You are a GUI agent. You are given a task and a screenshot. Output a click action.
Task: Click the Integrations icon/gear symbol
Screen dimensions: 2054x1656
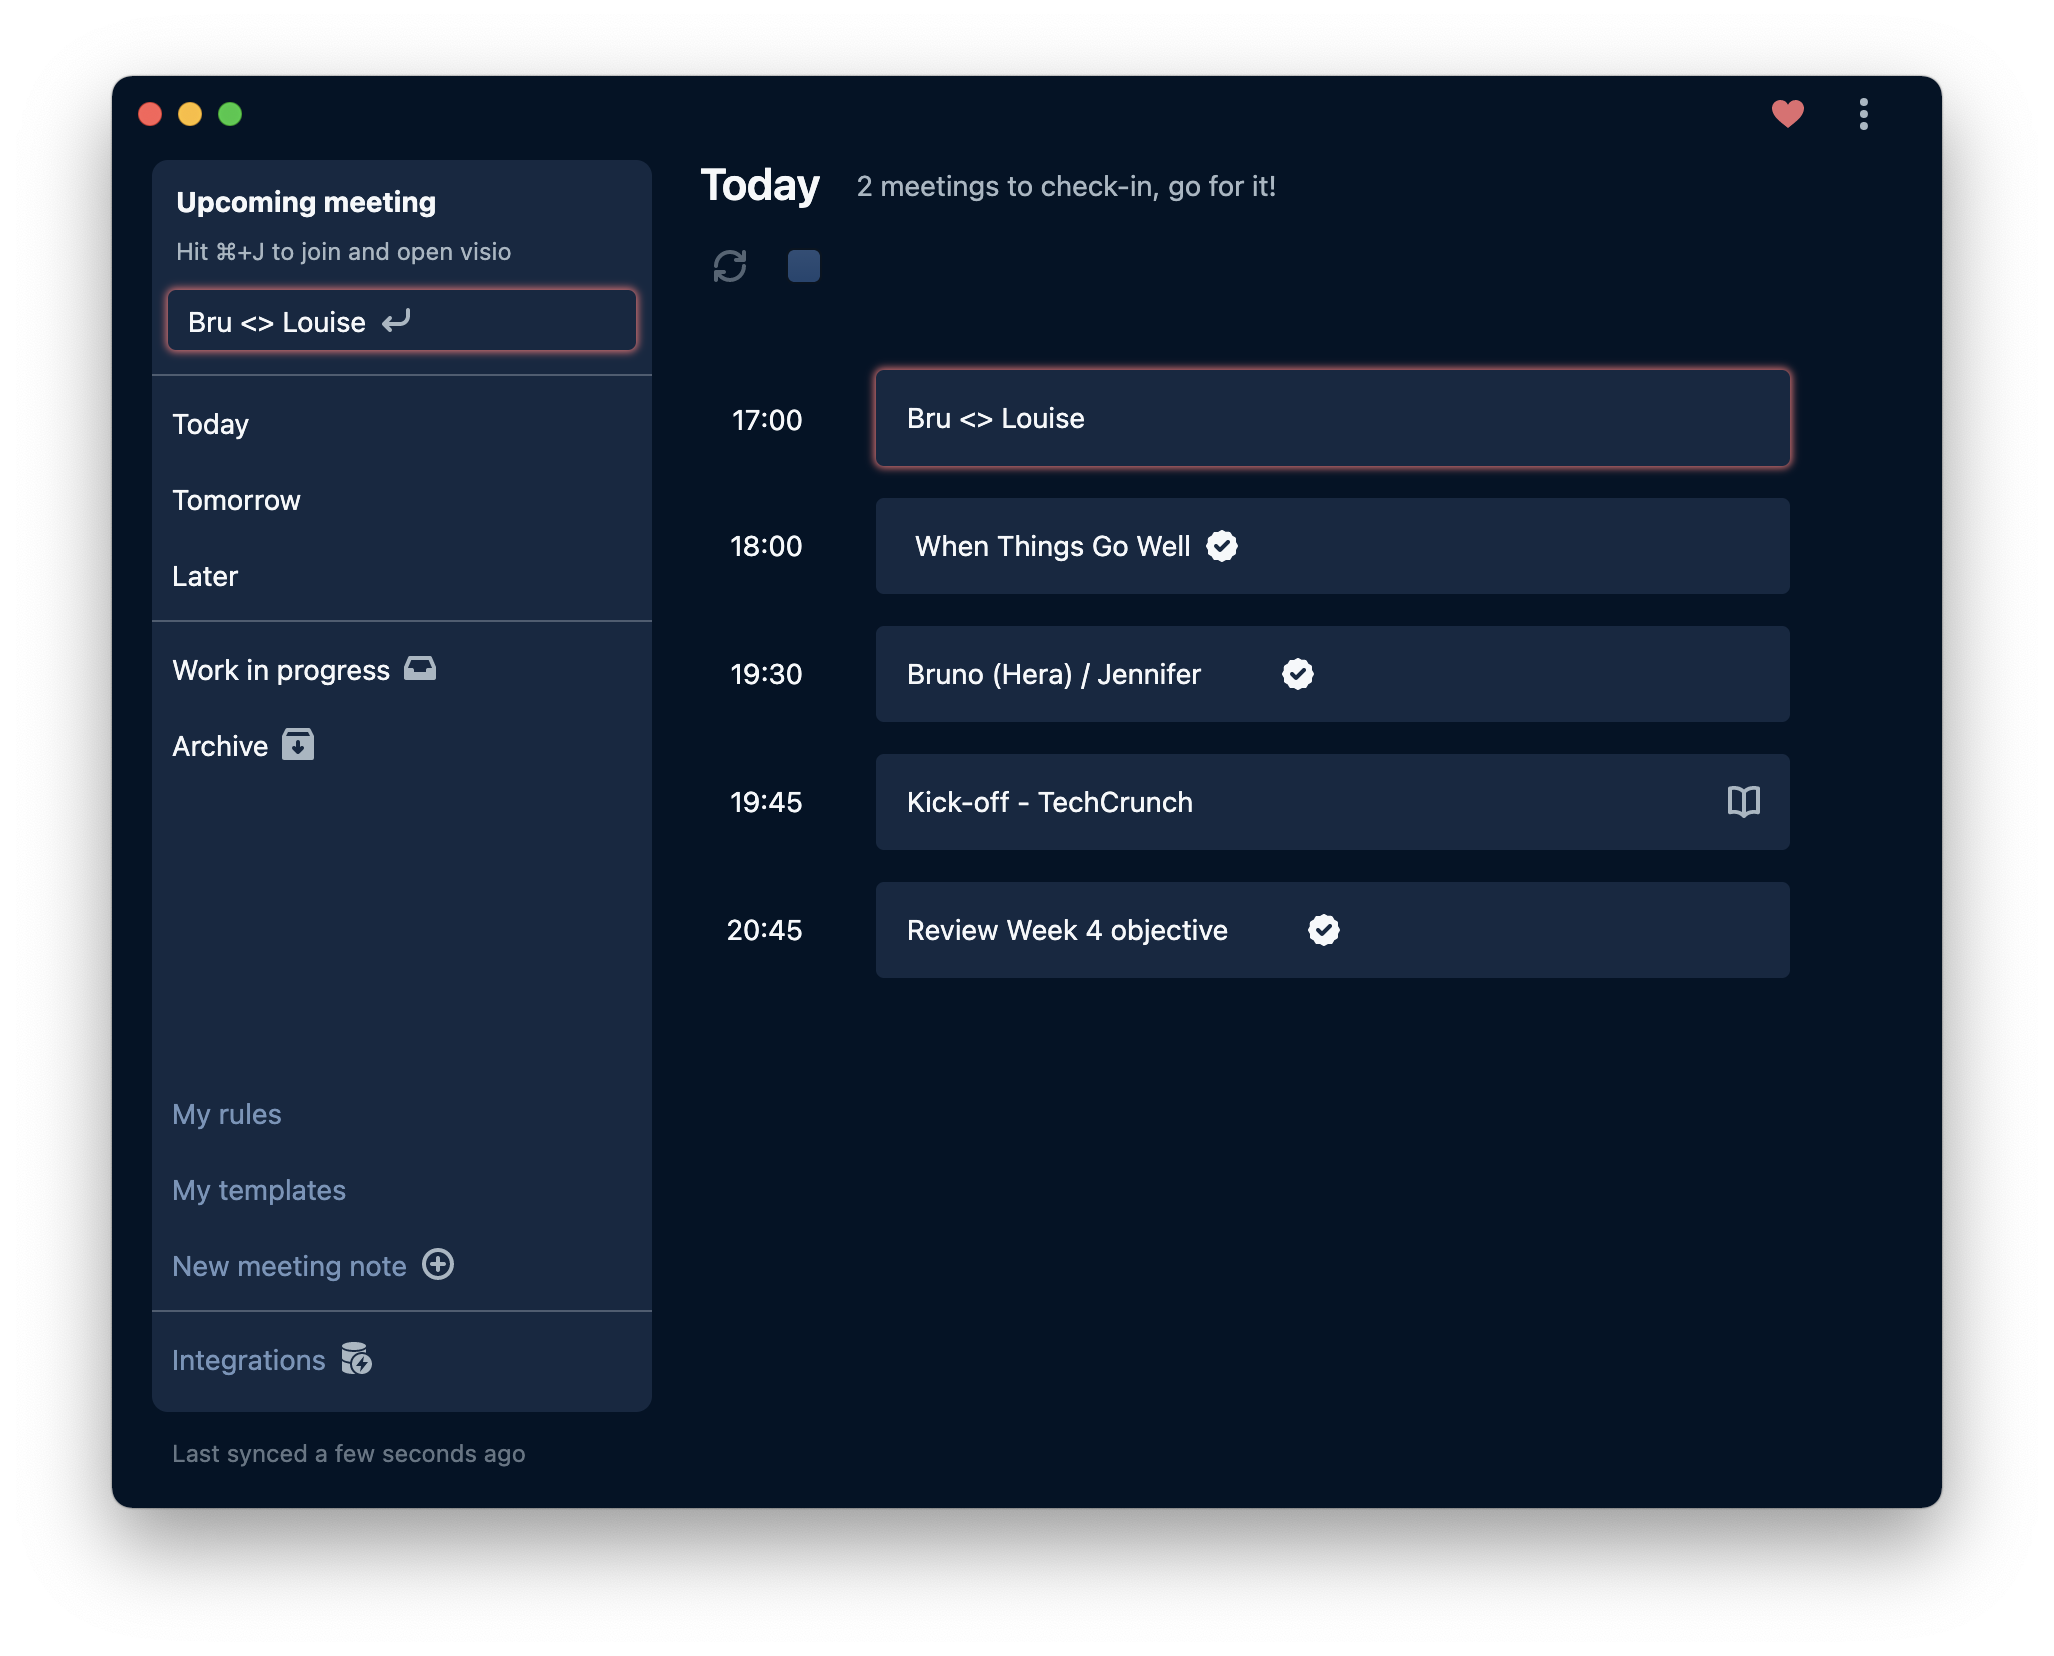355,1360
